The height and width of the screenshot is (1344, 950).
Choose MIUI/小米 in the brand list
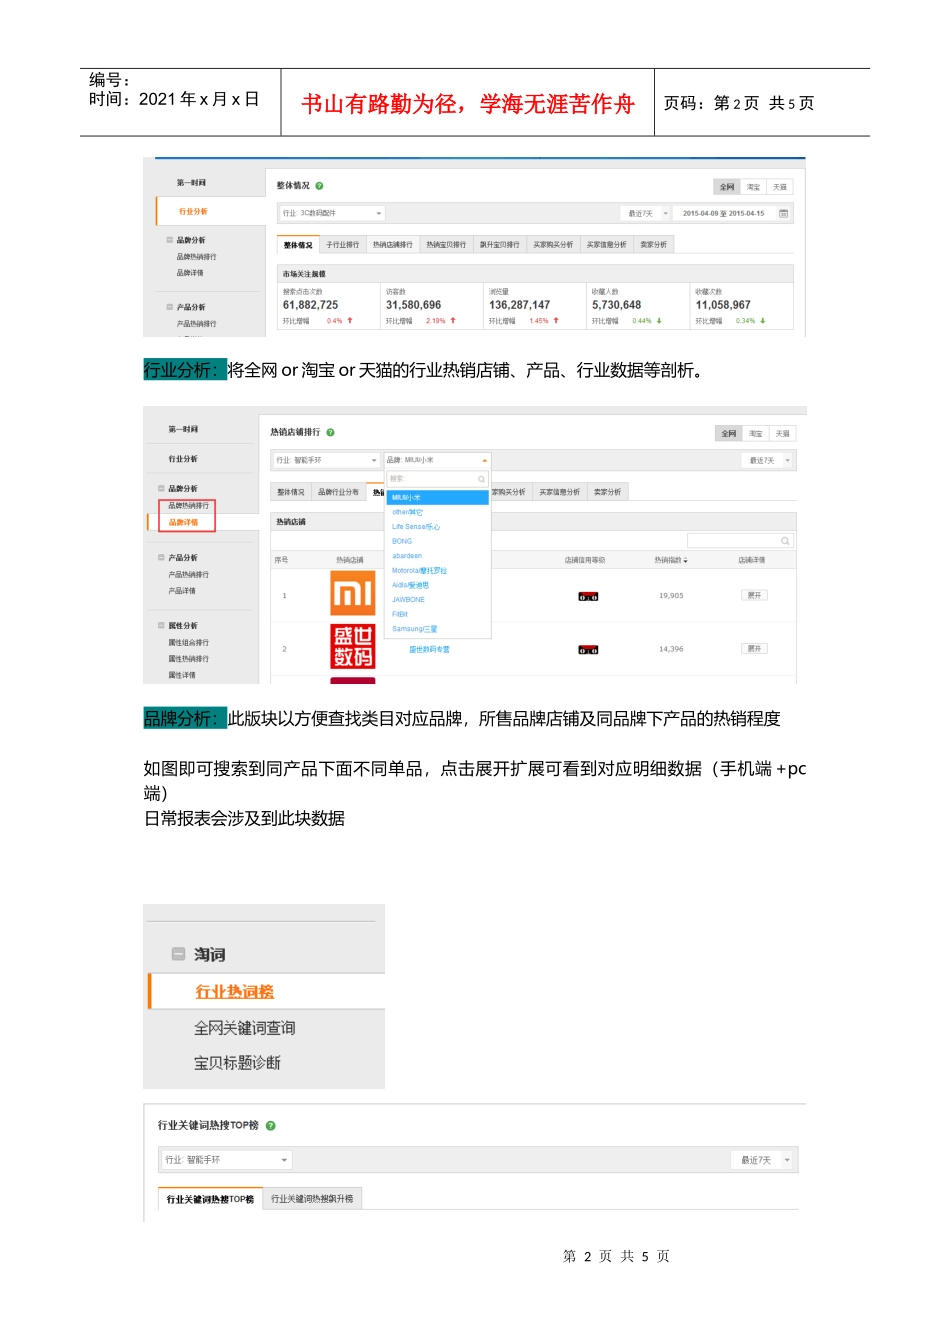tap(437, 497)
